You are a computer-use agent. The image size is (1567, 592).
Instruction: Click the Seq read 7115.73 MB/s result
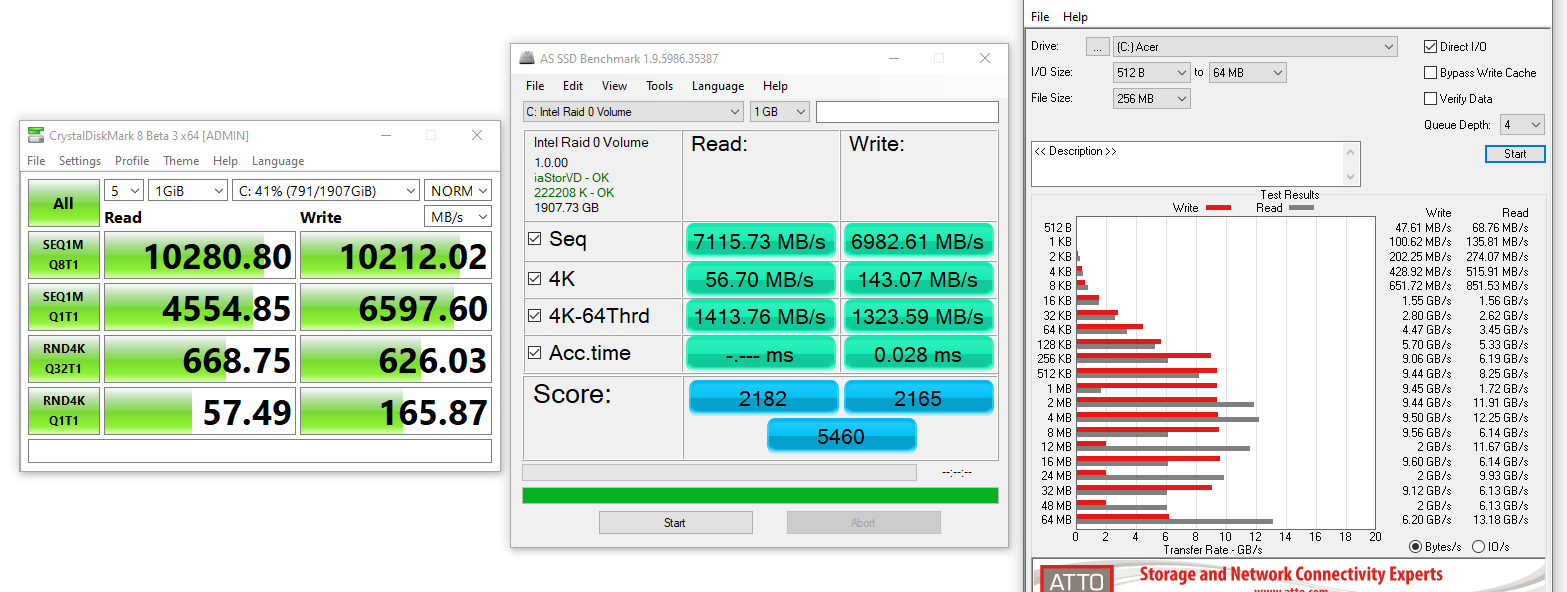click(x=761, y=242)
